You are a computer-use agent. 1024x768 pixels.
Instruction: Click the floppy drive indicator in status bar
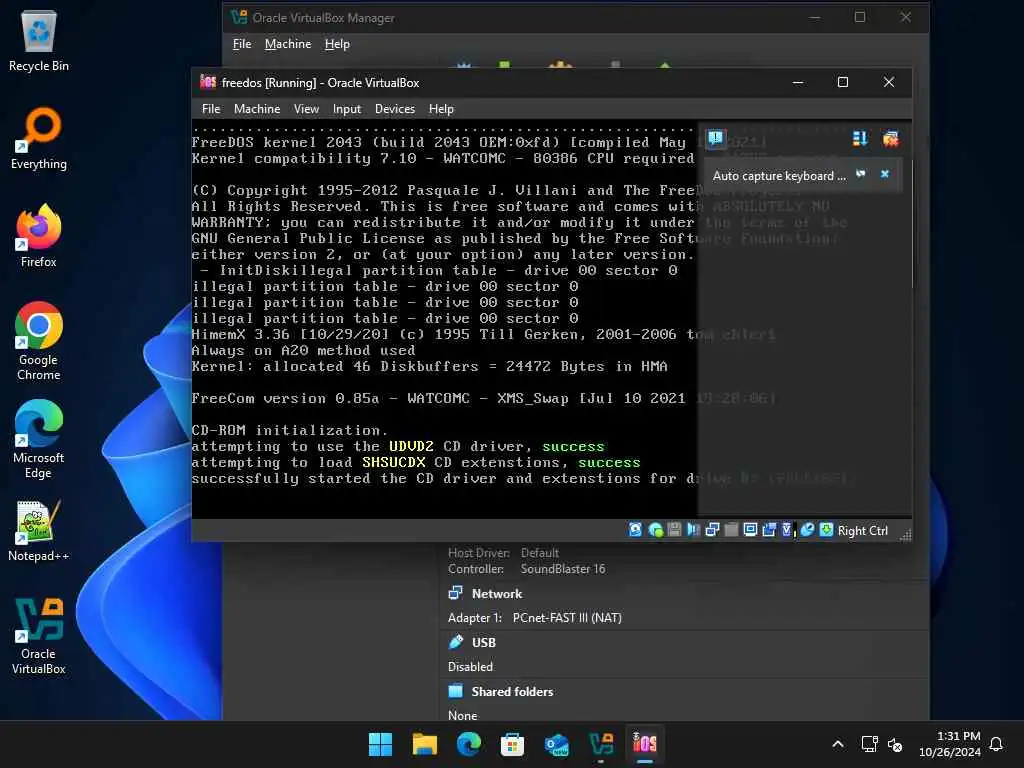pos(674,530)
